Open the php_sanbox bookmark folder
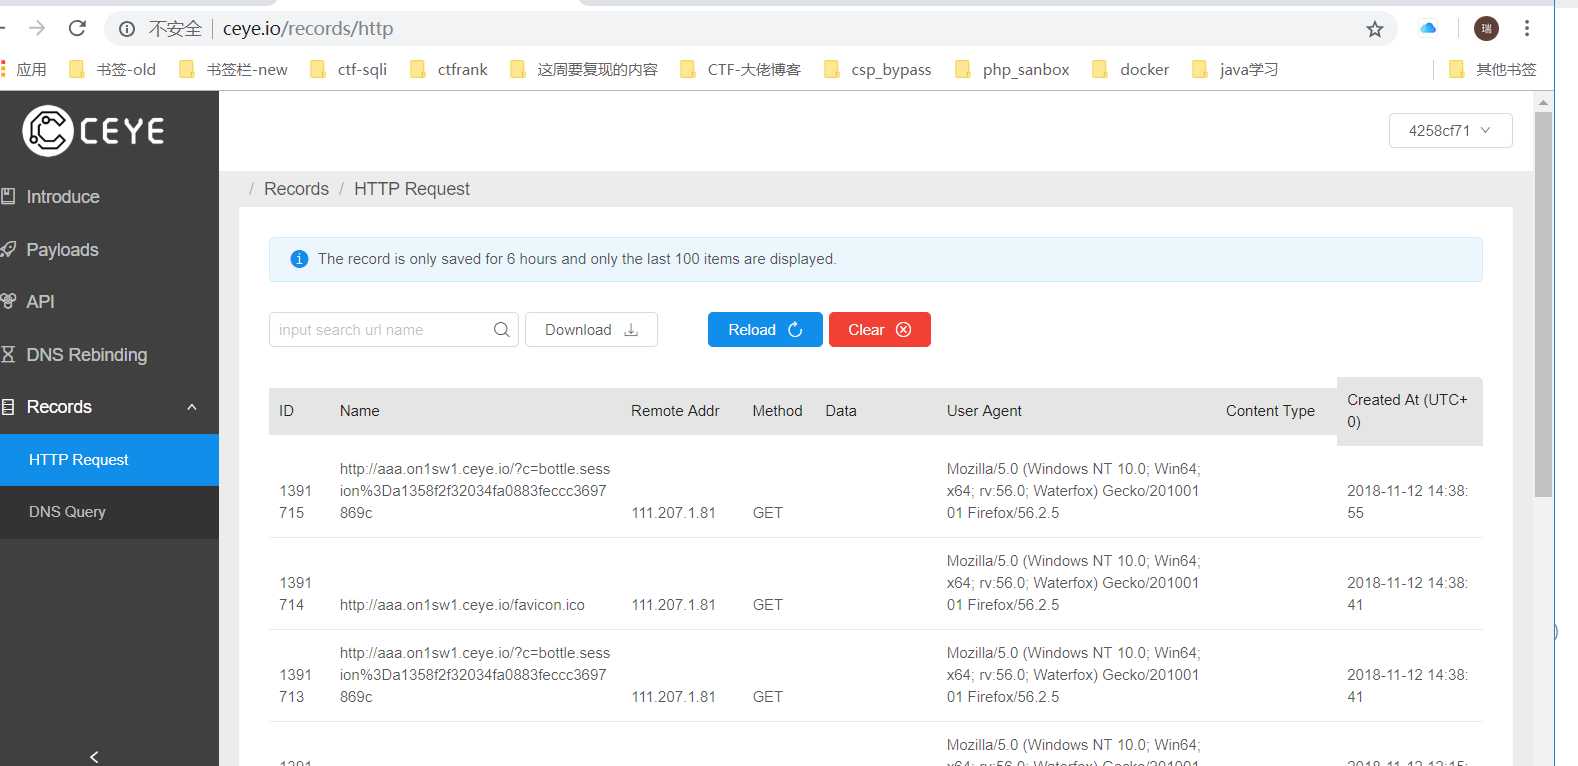 click(1012, 69)
